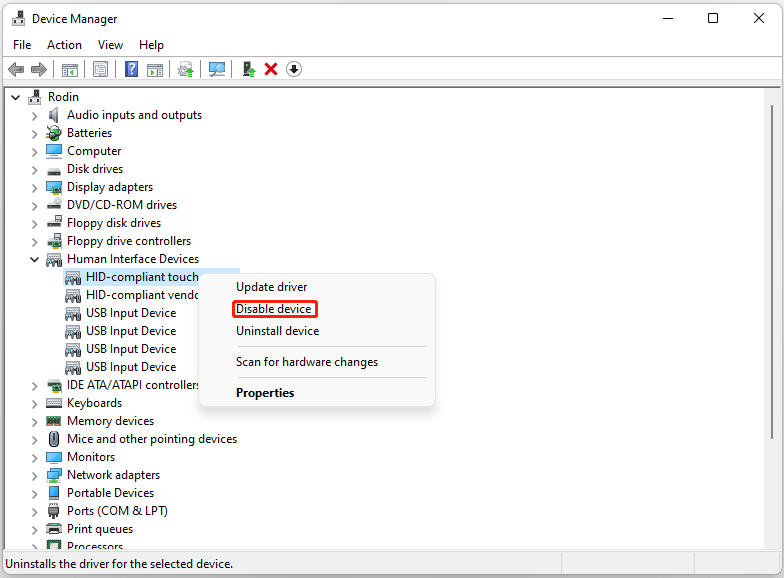The height and width of the screenshot is (578, 784).
Task: Open the Properties toolbar icon
Action: point(100,69)
